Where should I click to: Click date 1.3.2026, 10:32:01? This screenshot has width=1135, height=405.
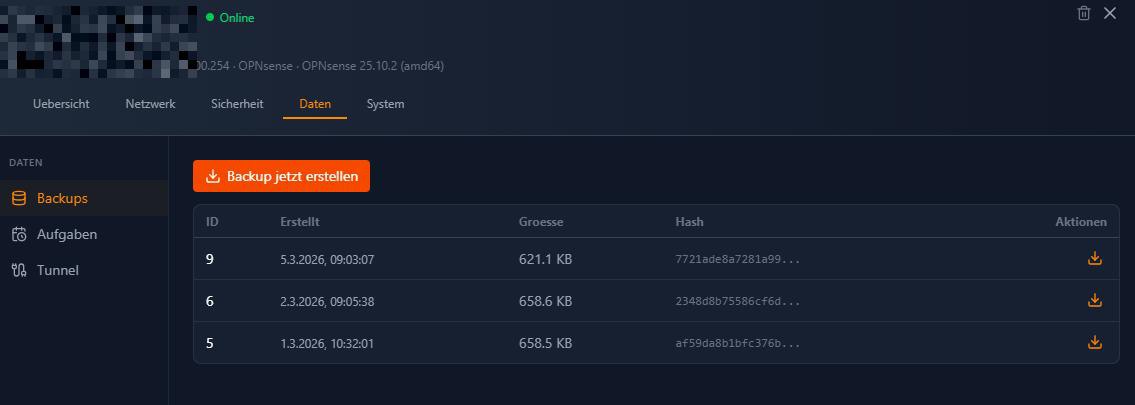[x=327, y=344]
